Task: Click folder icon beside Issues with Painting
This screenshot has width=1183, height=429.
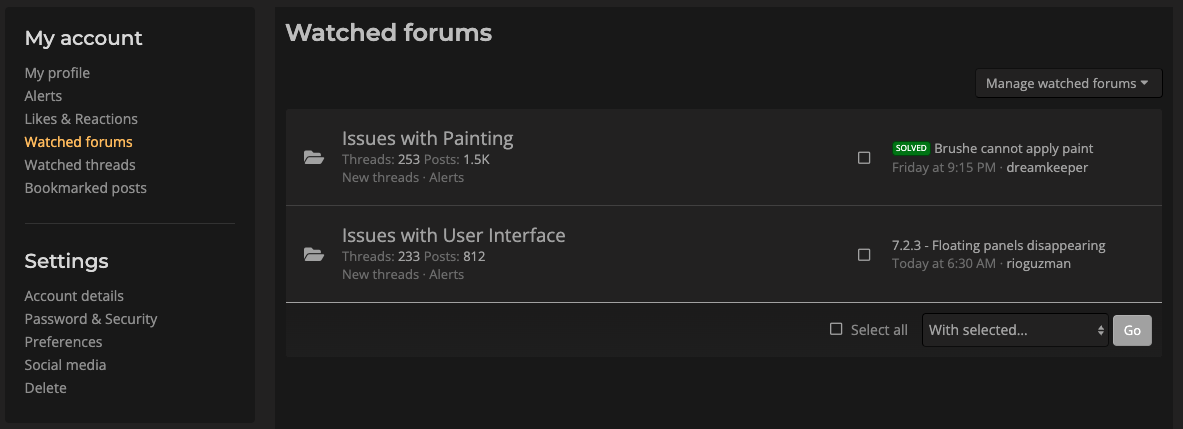Action: tap(314, 158)
